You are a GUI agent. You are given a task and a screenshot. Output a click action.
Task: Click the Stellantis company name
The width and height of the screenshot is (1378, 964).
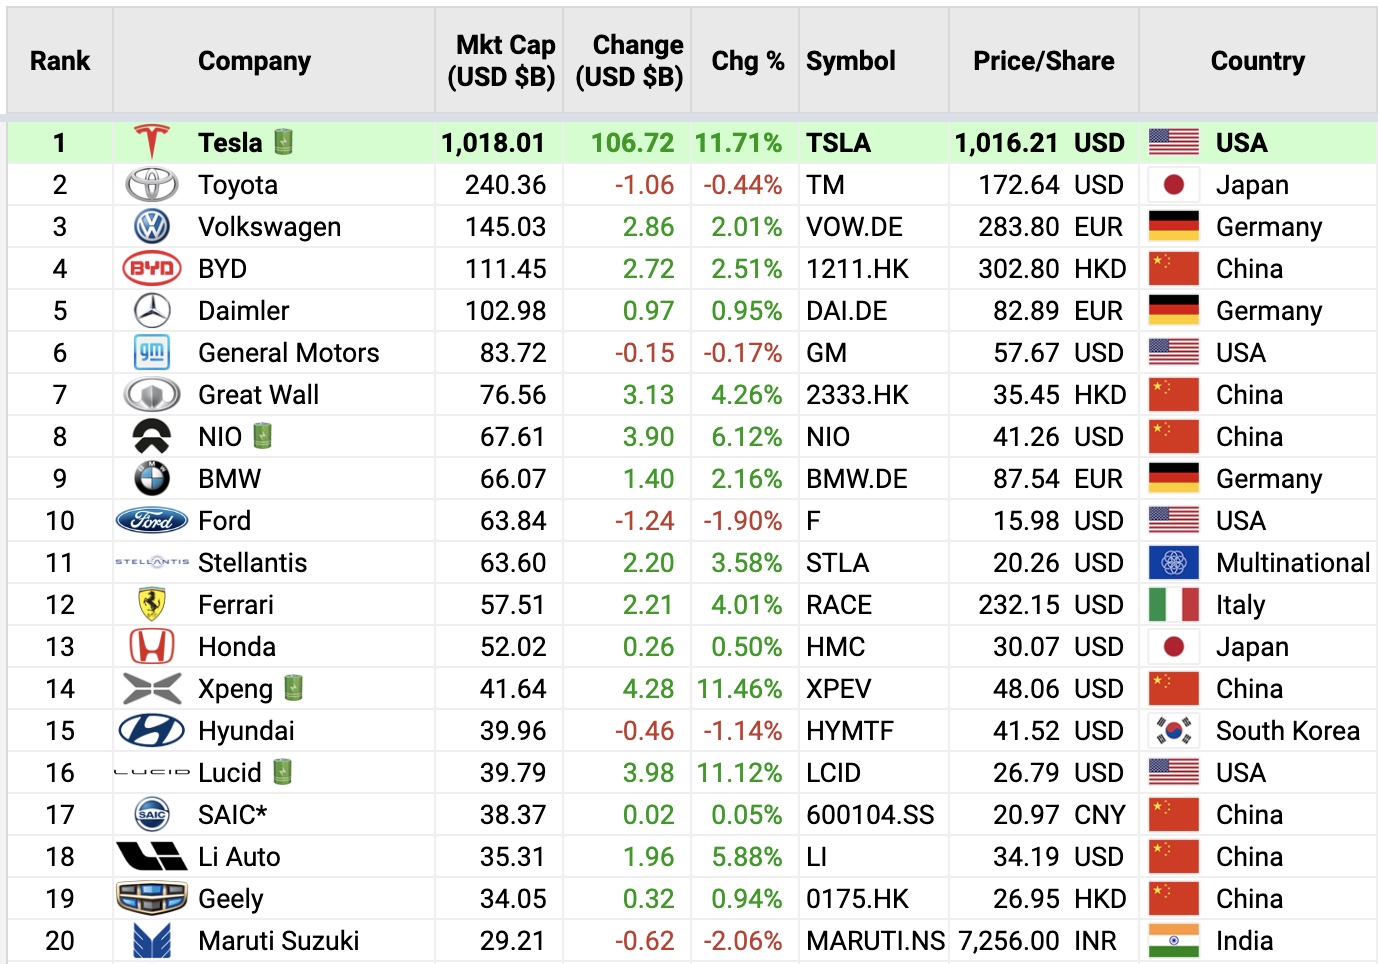click(252, 563)
